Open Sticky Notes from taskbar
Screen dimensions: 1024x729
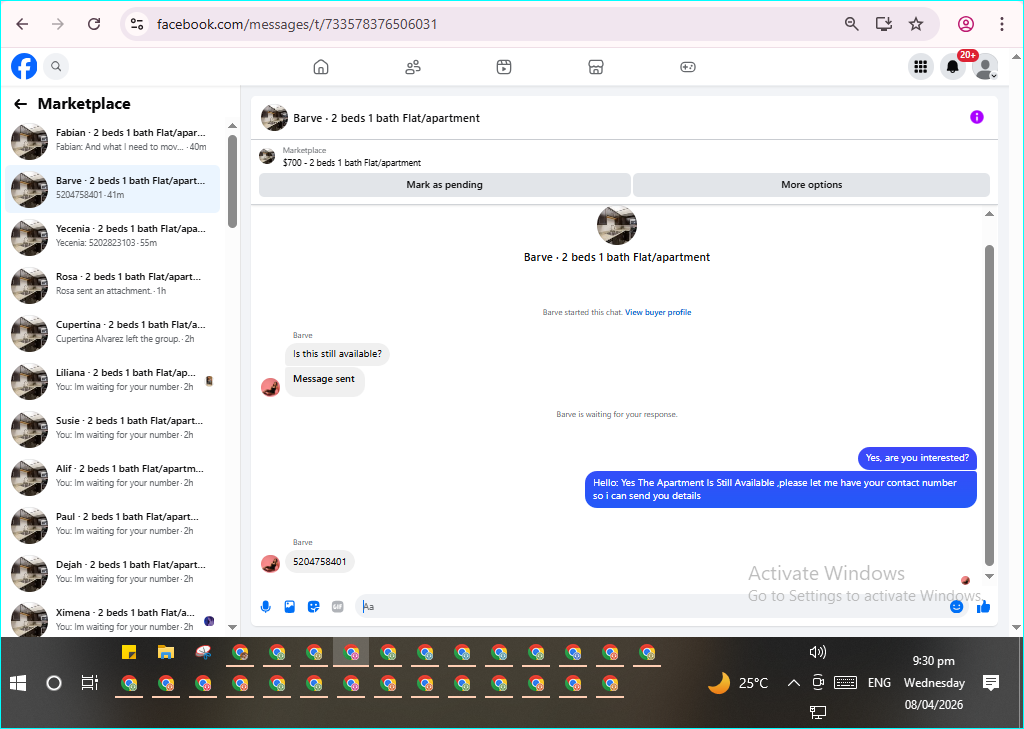129,653
